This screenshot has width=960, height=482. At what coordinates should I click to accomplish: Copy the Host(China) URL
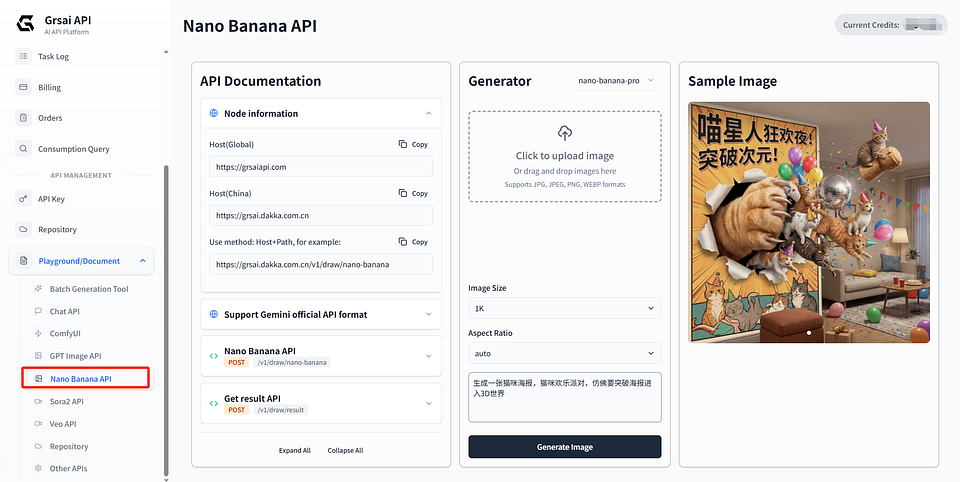click(x=413, y=194)
